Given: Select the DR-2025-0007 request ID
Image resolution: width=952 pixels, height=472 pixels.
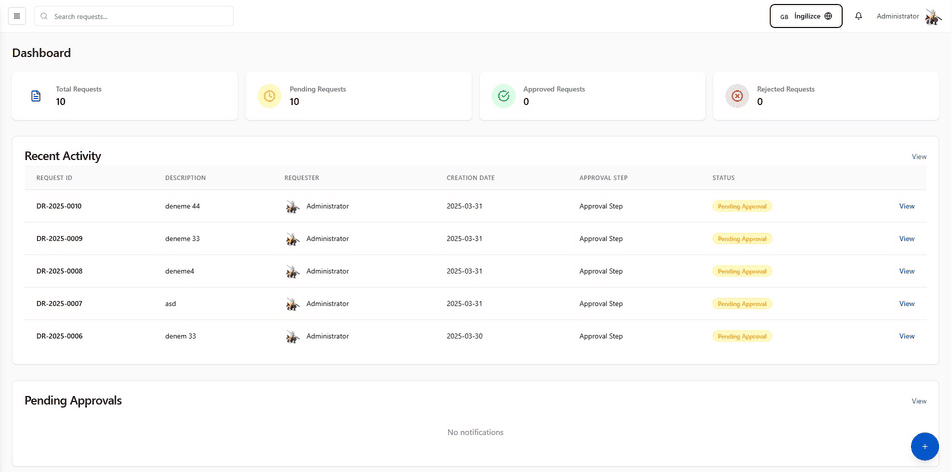Looking at the screenshot, I should 60,304.
